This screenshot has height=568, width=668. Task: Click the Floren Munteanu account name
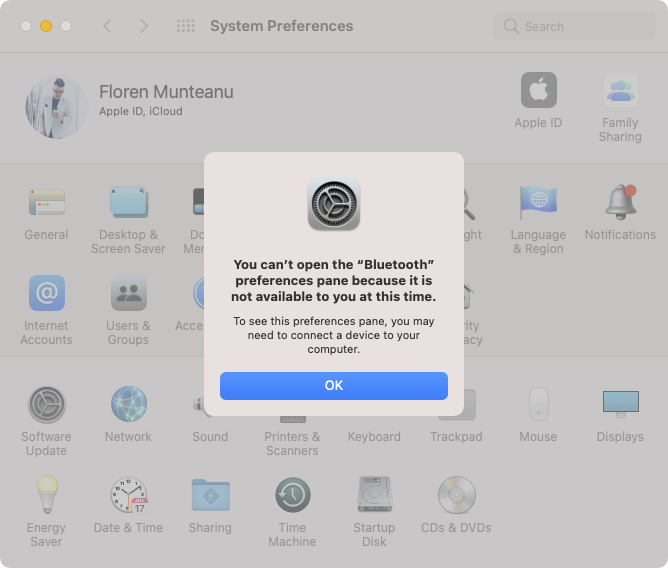point(166,92)
